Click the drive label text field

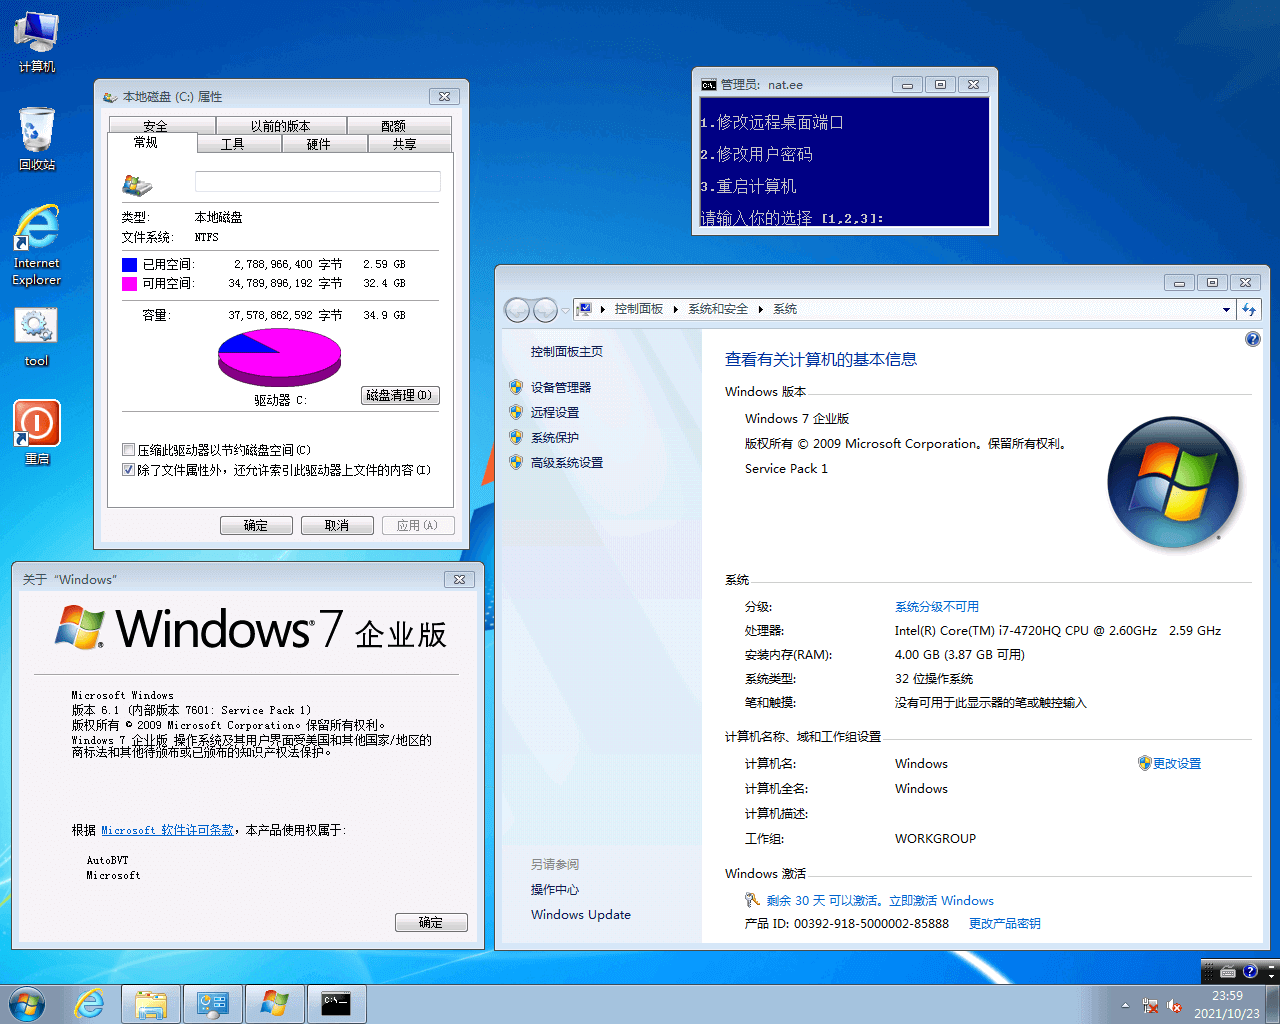[x=317, y=181]
